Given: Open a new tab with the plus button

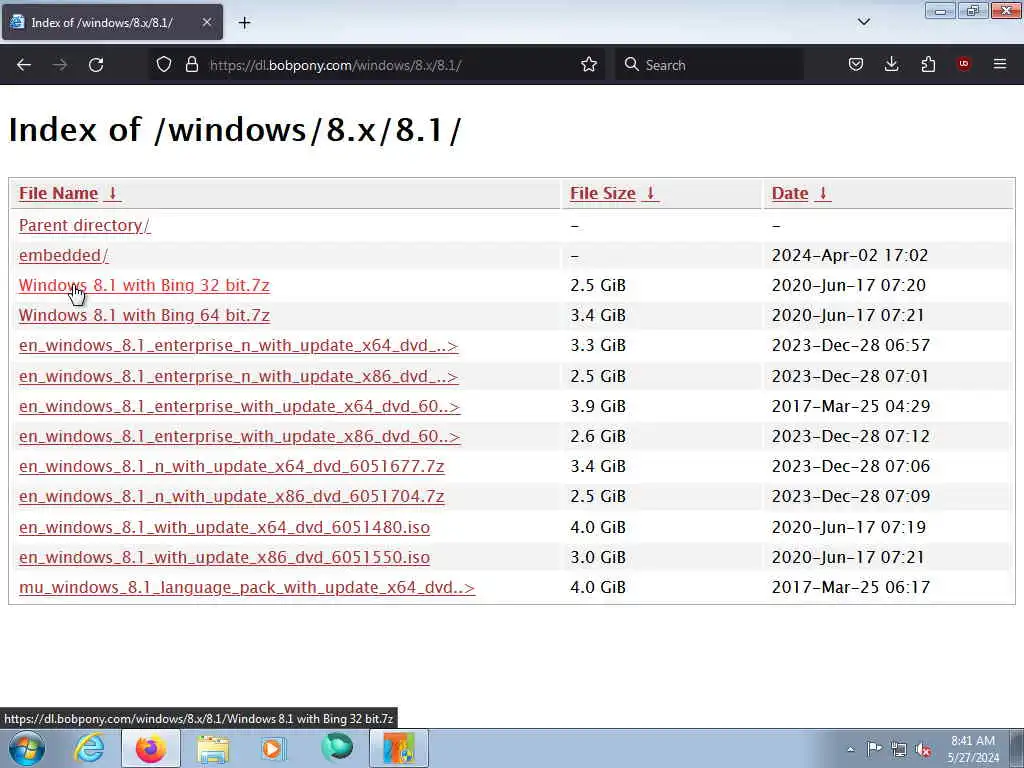Looking at the screenshot, I should click(244, 23).
